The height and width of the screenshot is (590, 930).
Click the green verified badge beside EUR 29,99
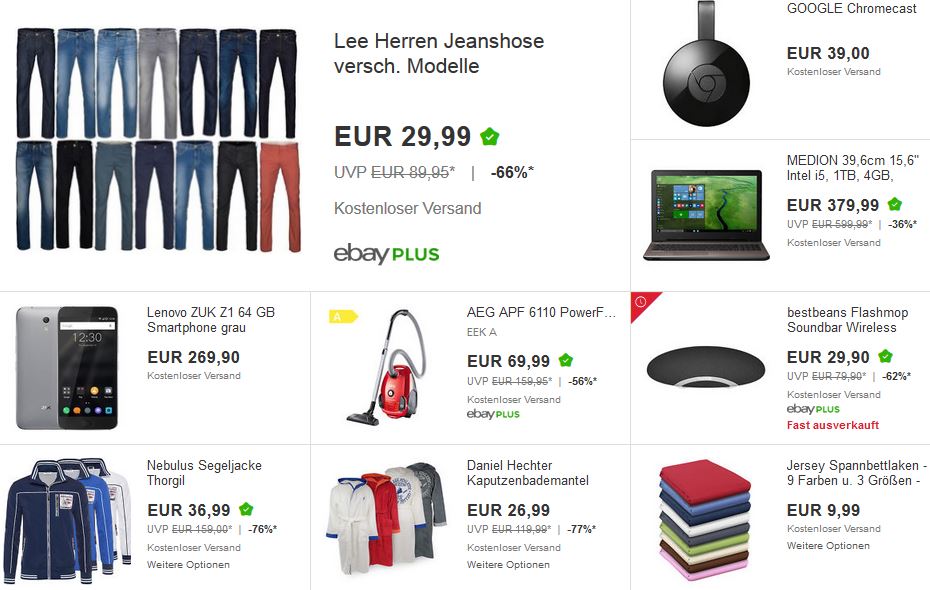point(489,137)
